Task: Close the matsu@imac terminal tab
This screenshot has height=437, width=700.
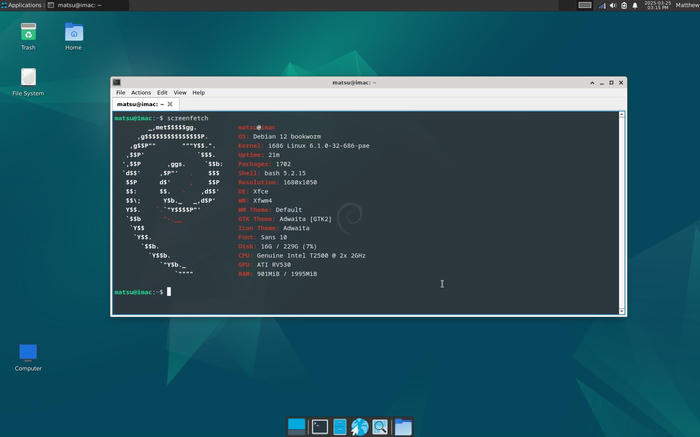Action: coord(170,104)
